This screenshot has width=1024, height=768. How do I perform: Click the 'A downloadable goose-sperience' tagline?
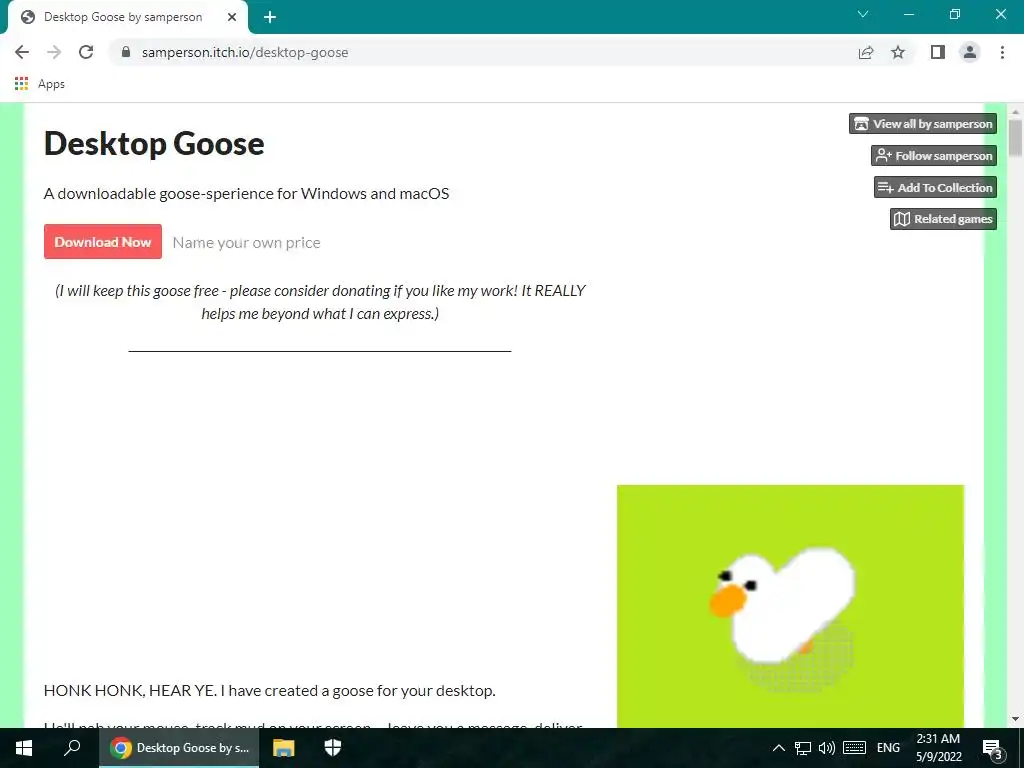click(246, 193)
